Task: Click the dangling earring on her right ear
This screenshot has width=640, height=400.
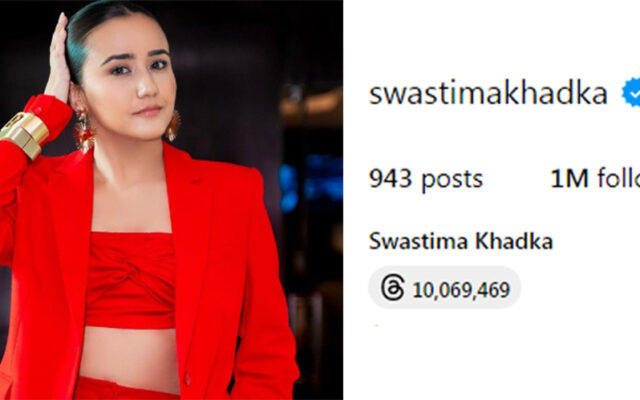Action: 84,131
